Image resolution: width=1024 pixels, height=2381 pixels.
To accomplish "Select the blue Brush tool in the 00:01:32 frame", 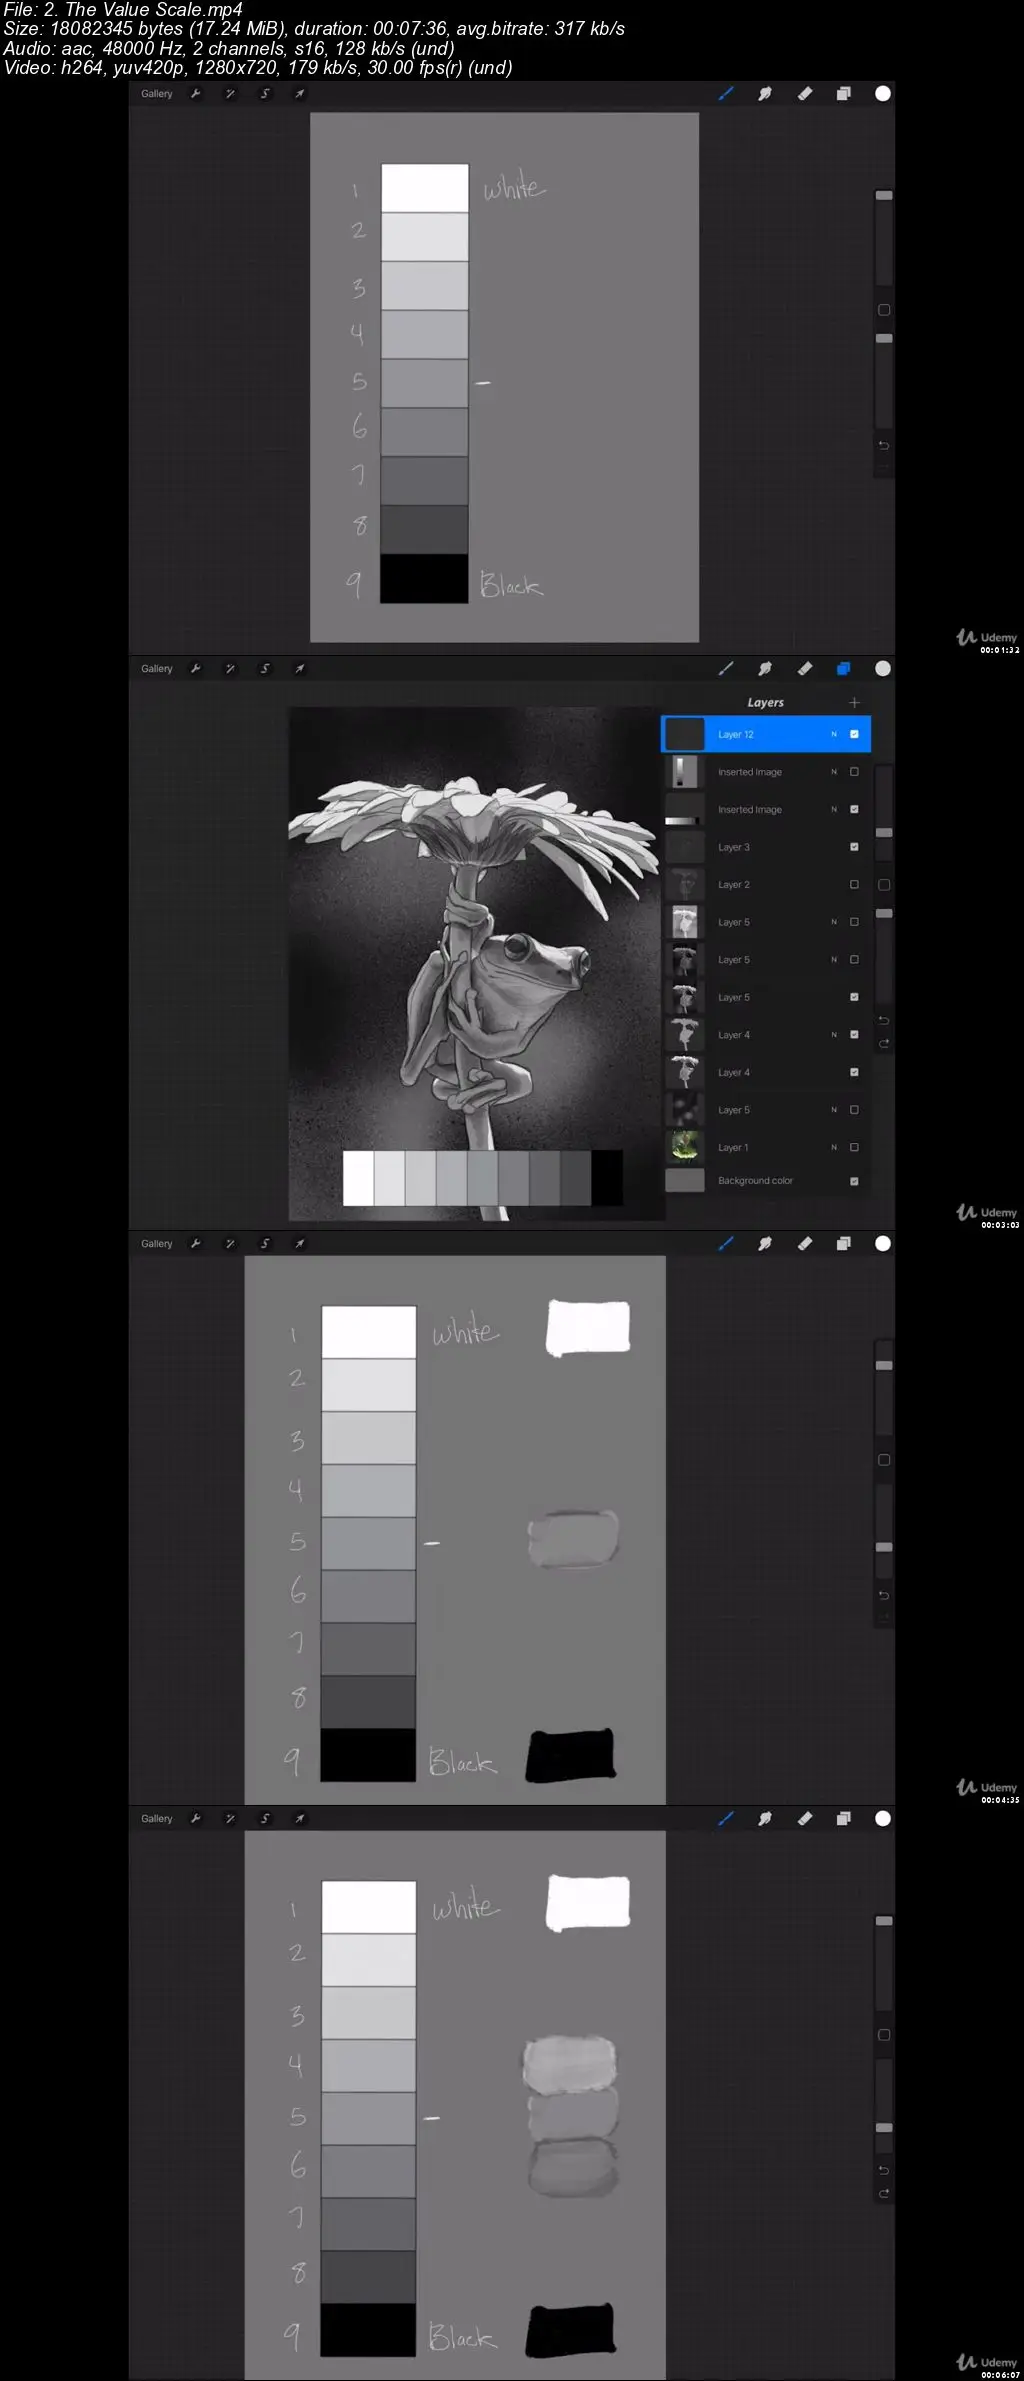I will click(726, 94).
